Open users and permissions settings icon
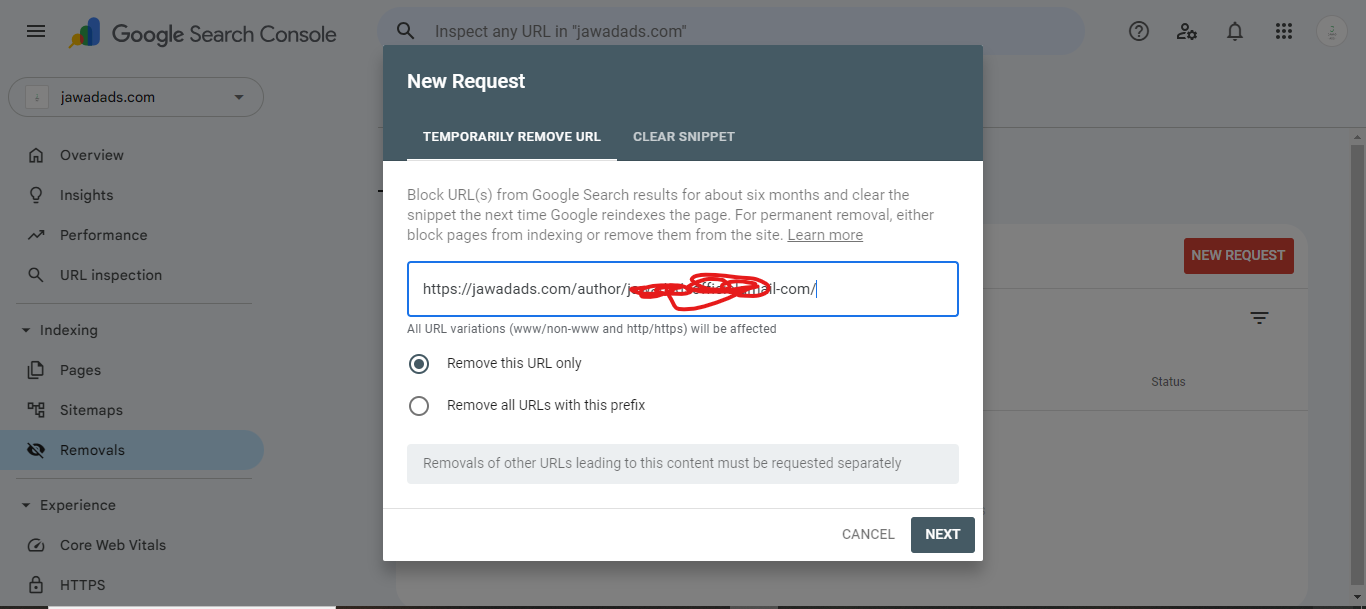The height and width of the screenshot is (609, 1366). coord(1187,31)
